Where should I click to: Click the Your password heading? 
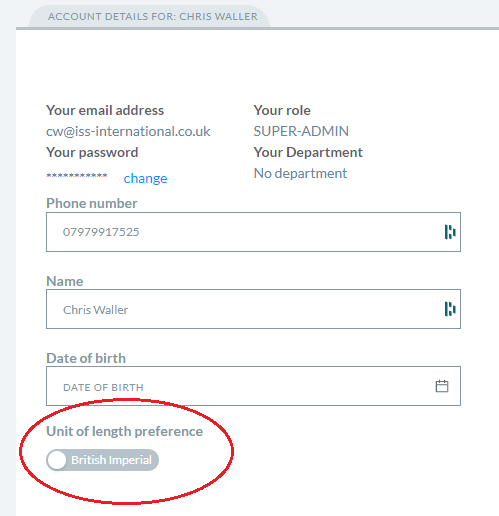coord(92,152)
